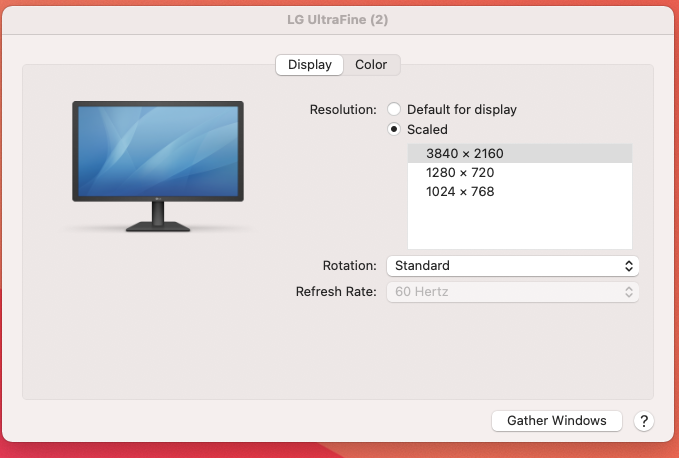This screenshot has height=458, width=679.
Task: Open the Refresh Rate 60 Hertz dropdown
Action: pyautogui.click(x=512, y=291)
